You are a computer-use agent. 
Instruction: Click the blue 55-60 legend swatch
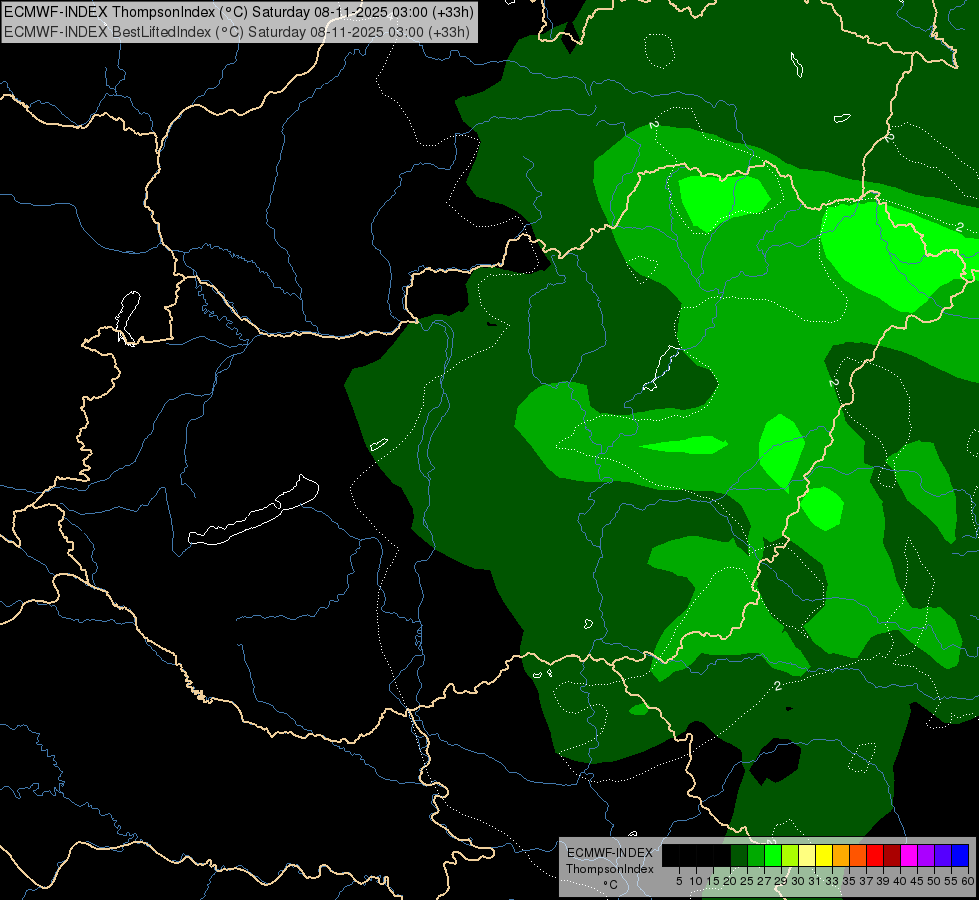(960, 855)
